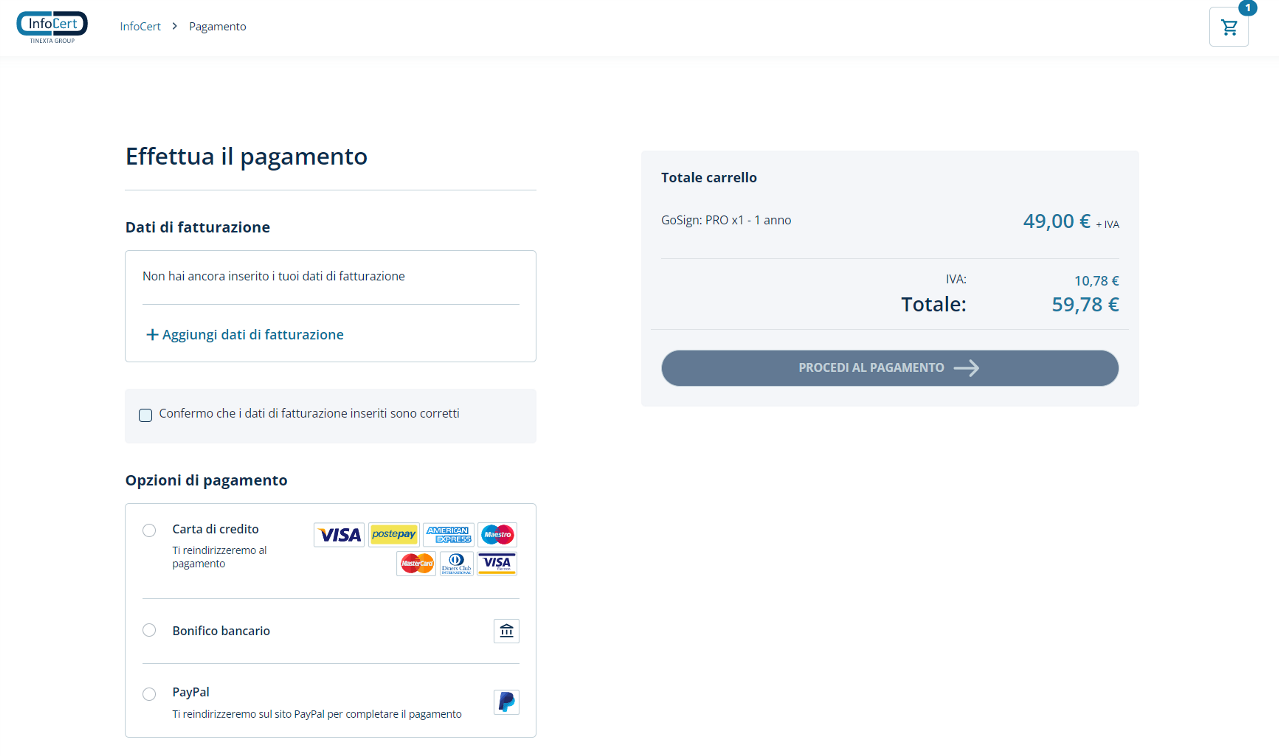The width and height of the screenshot is (1280, 756).
Task: Click the Visa Electron card logo
Action: (x=497, y=564)
